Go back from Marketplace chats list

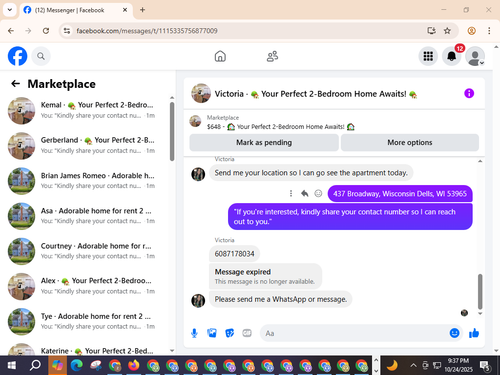pyautogui.click(x=16, y=83)
